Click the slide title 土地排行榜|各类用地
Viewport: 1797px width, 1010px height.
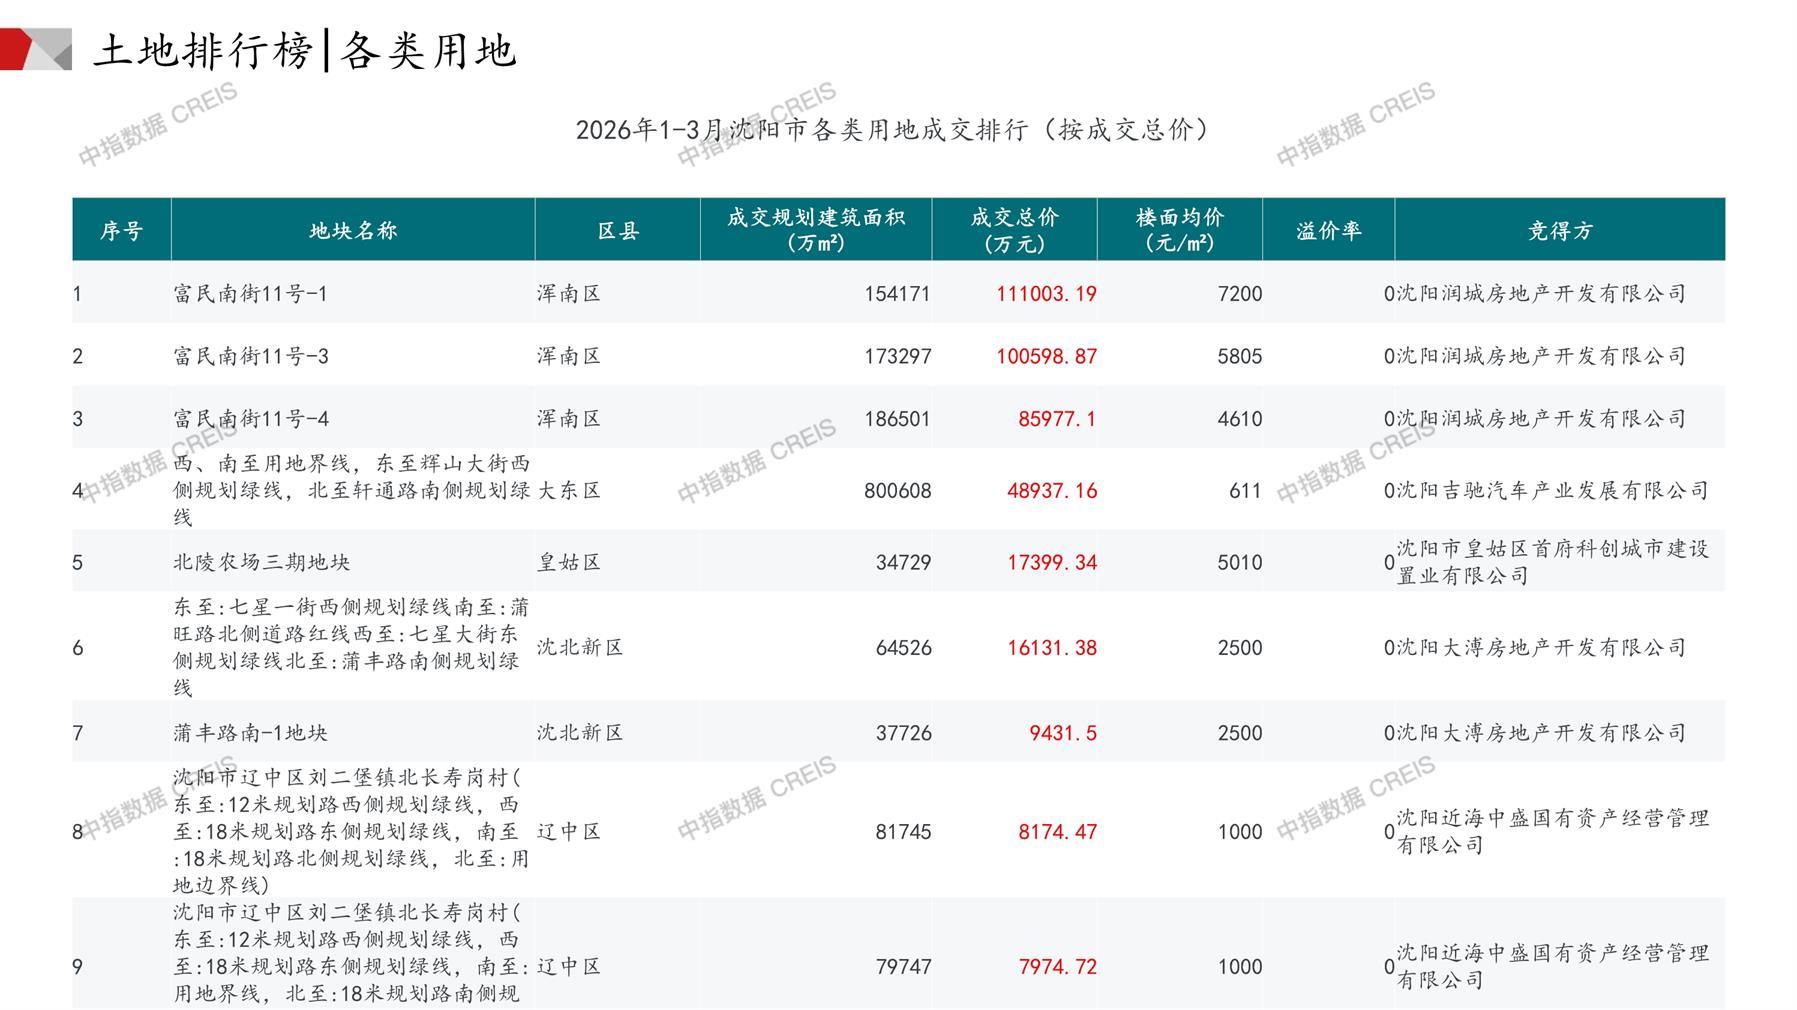[305, 50]
